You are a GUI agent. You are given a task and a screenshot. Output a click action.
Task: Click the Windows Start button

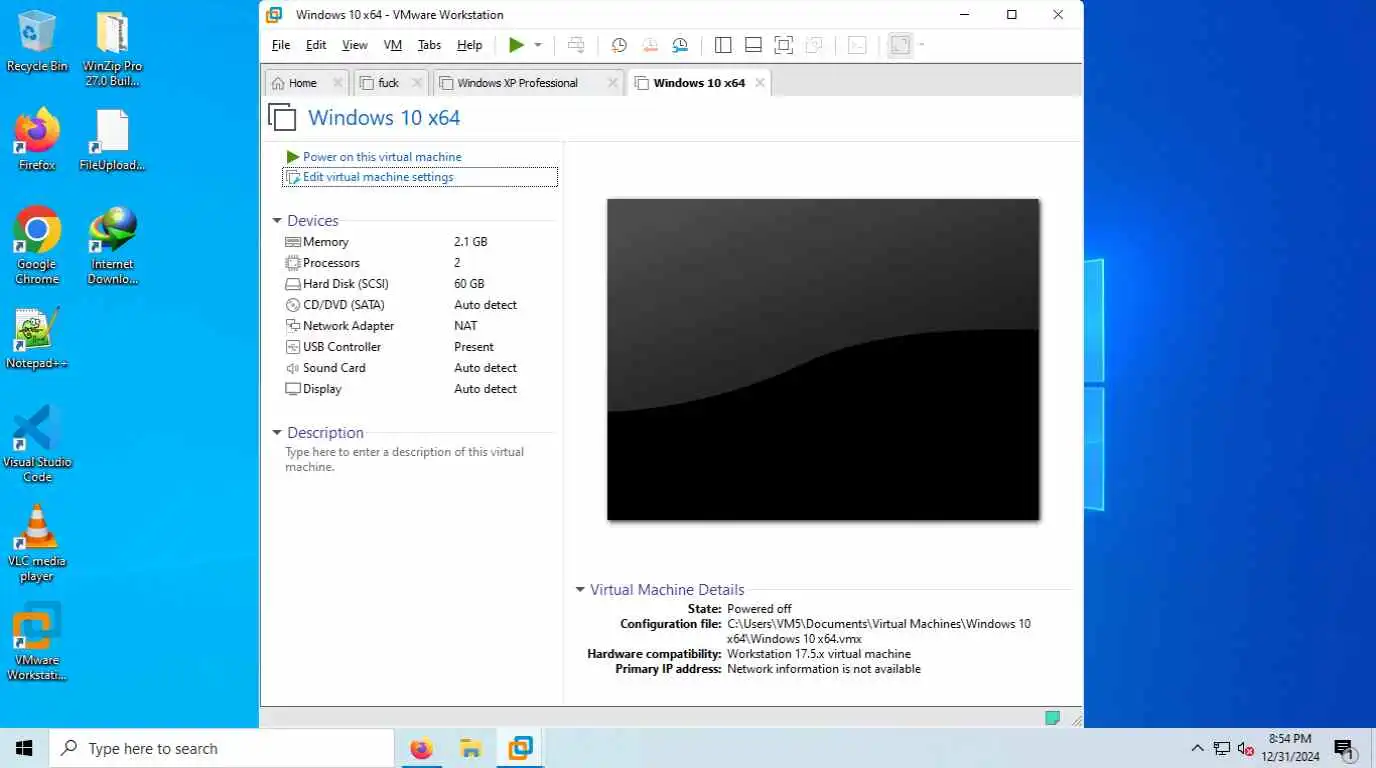[x=24, y=748]
